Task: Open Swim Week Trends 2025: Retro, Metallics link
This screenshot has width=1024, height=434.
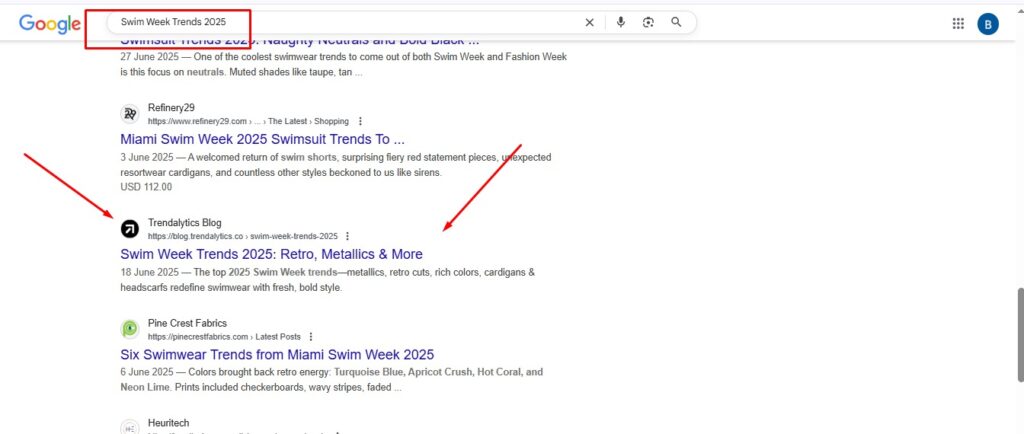Action: 272,254
